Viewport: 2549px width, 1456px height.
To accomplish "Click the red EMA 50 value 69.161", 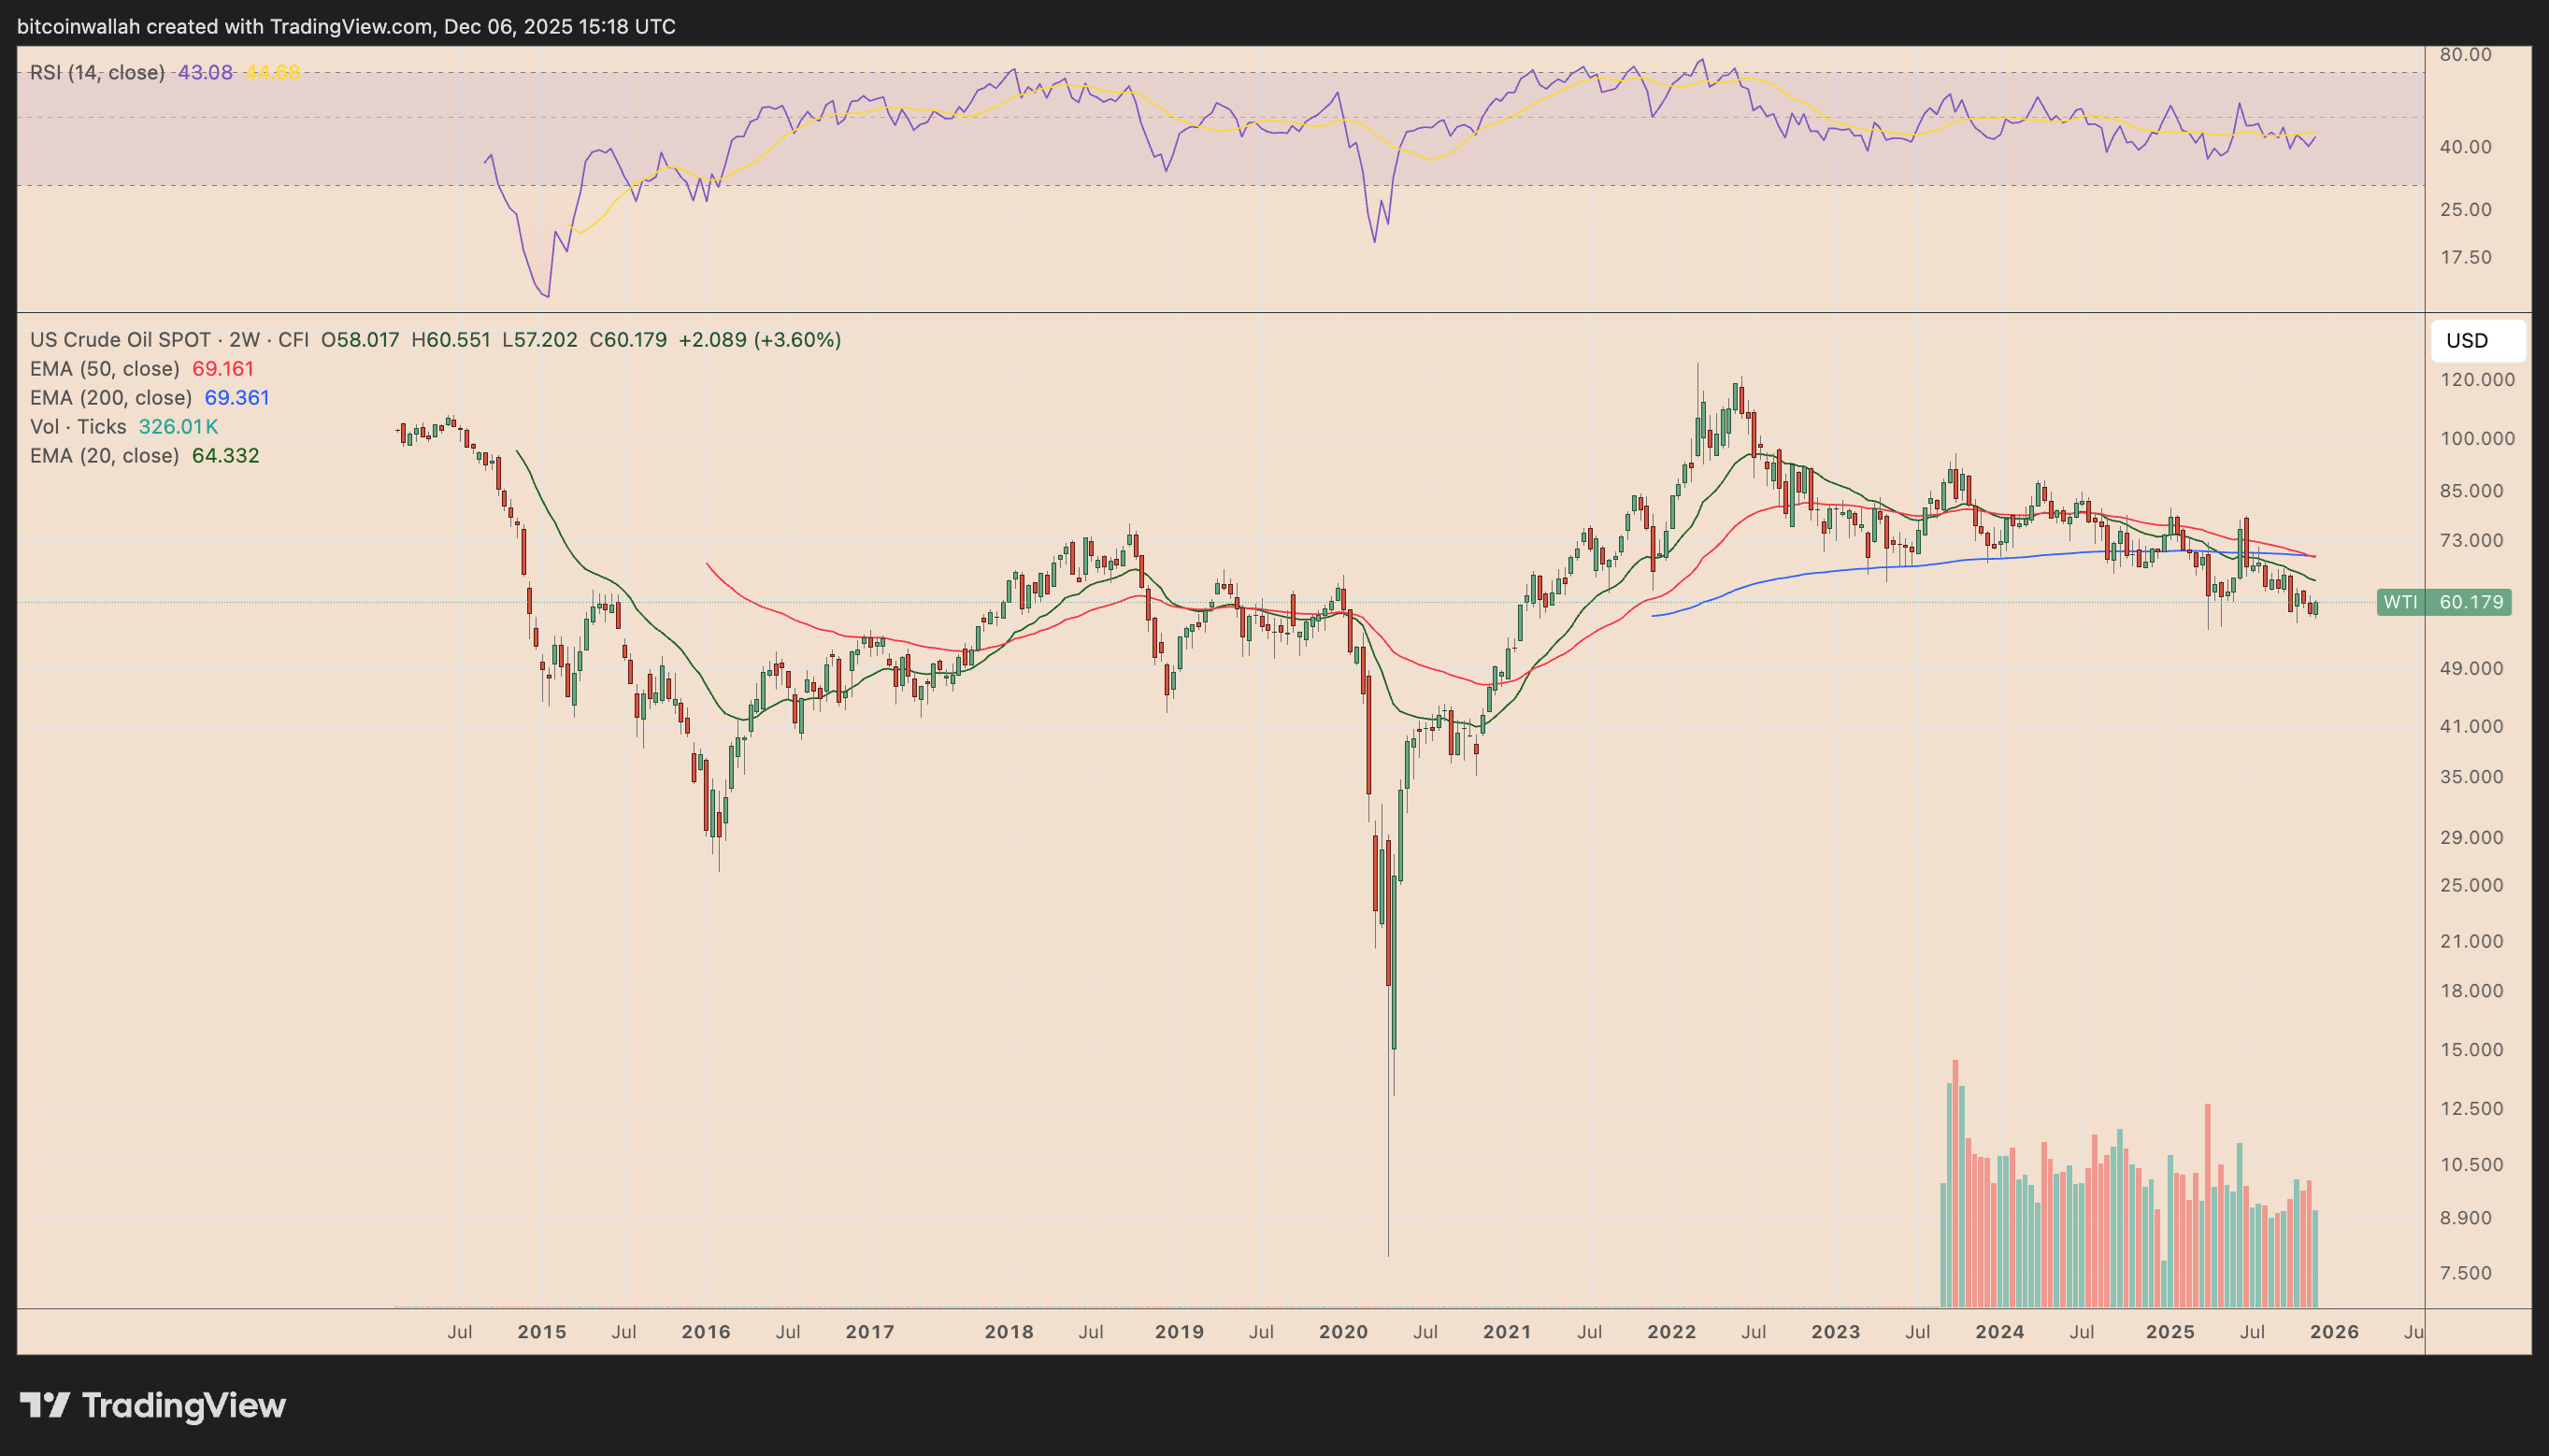I will pyautogui.click(x=225, y=368).
